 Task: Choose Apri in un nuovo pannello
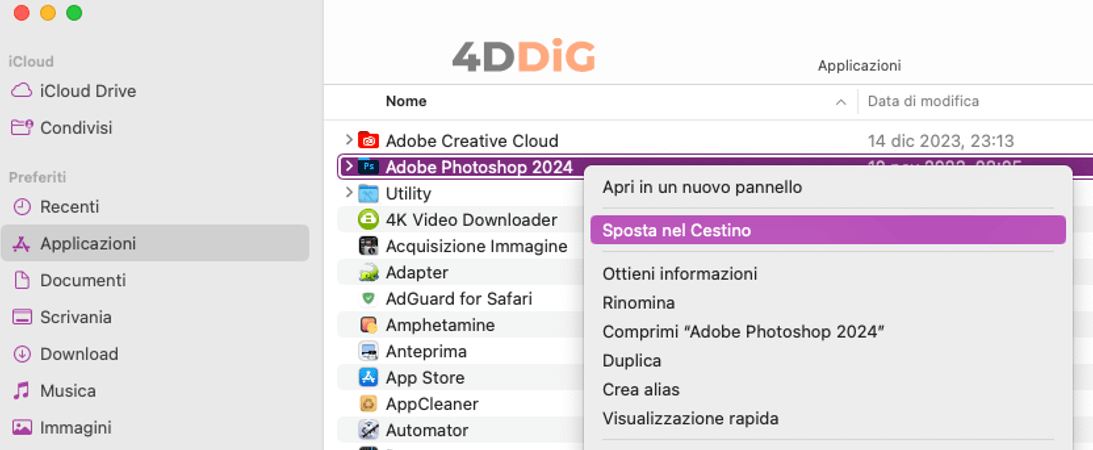[703, 187]
